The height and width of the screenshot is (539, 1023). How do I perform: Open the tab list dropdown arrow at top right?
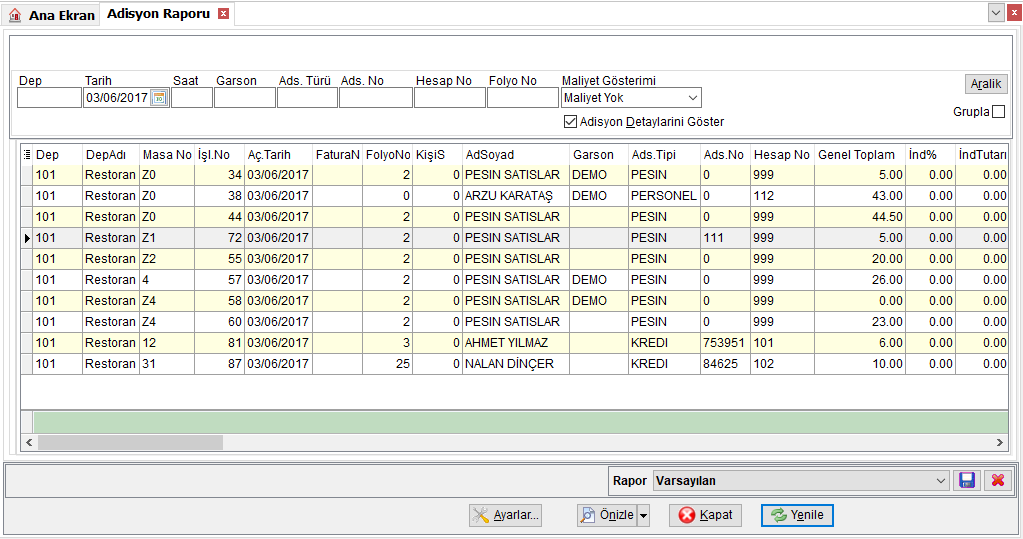coord(996,12)
